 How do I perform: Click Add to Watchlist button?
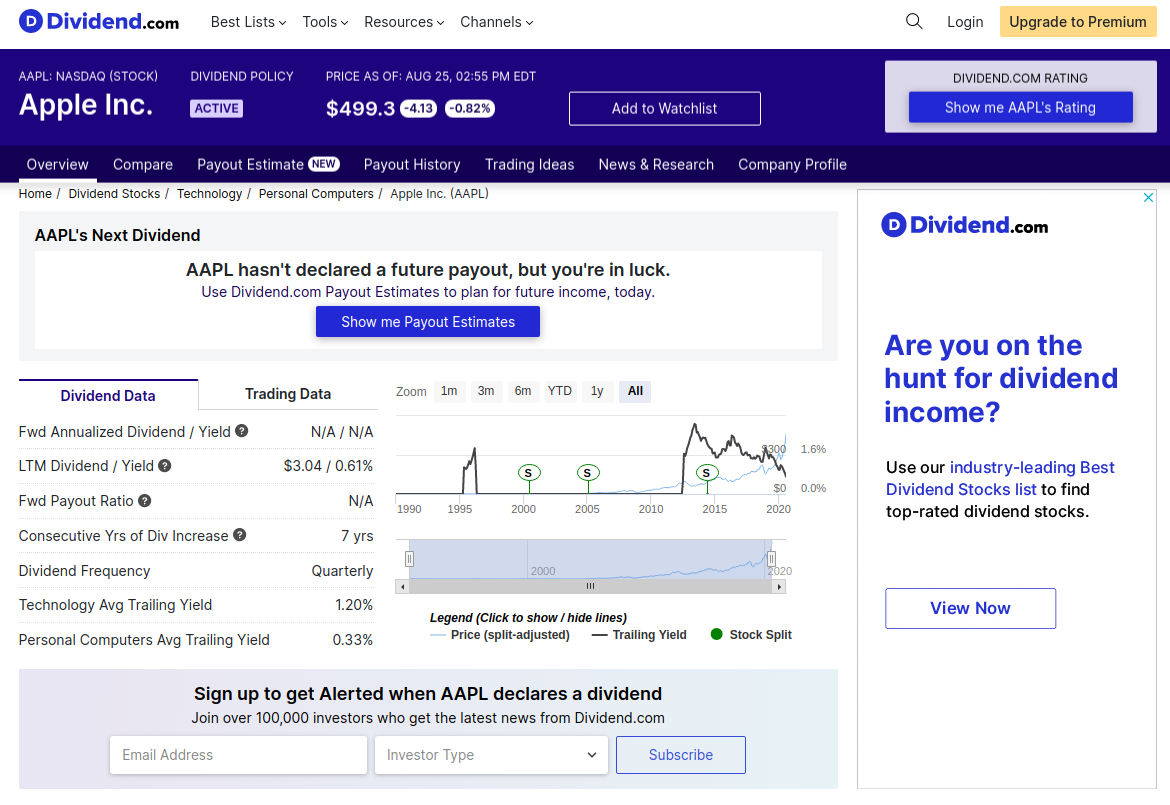[x=665, y=108]
